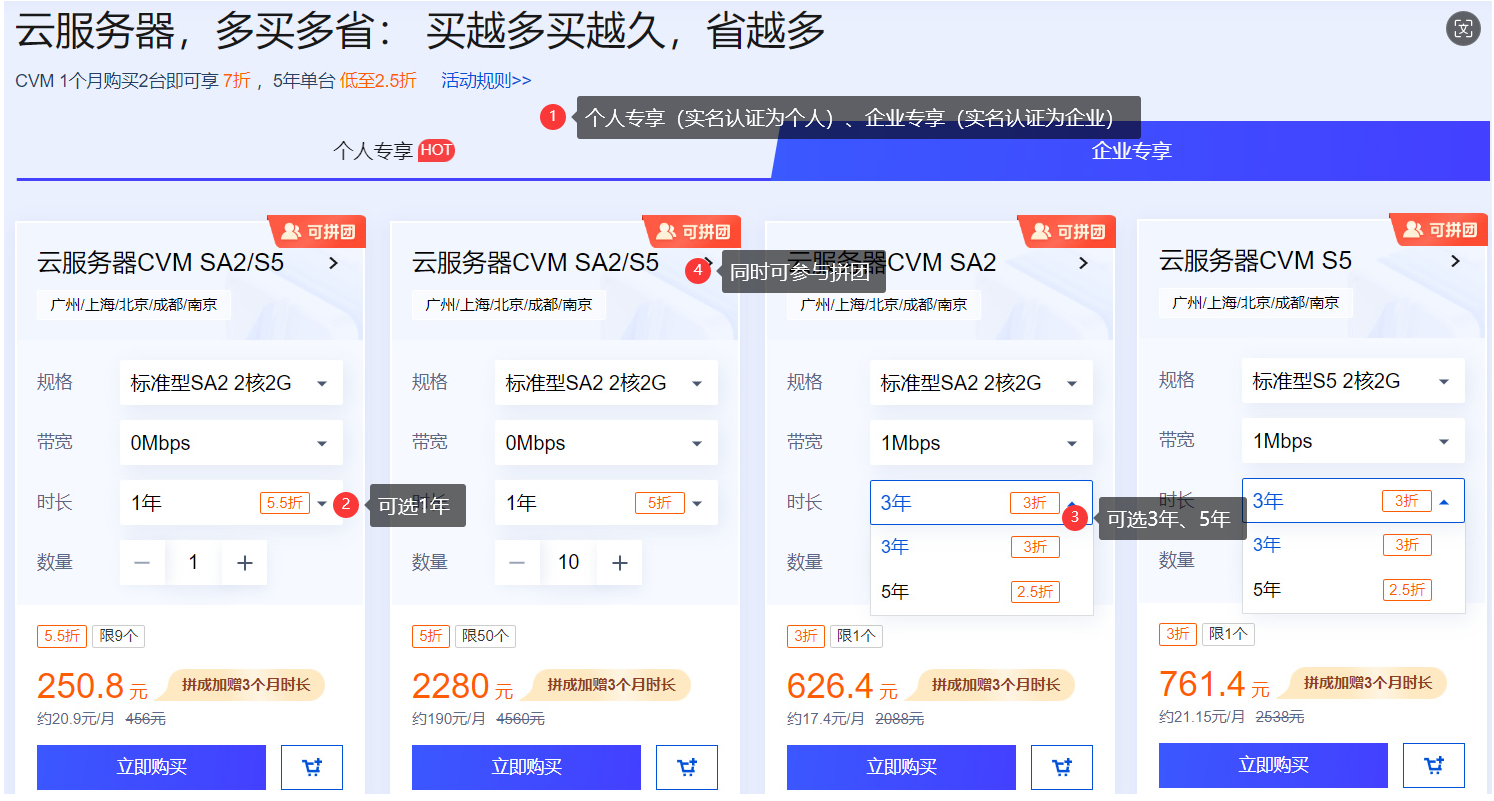The width and height of the screenshot is (1494, 801).
Task: Add the 2280元 server to cart
Action: [687, 767]
